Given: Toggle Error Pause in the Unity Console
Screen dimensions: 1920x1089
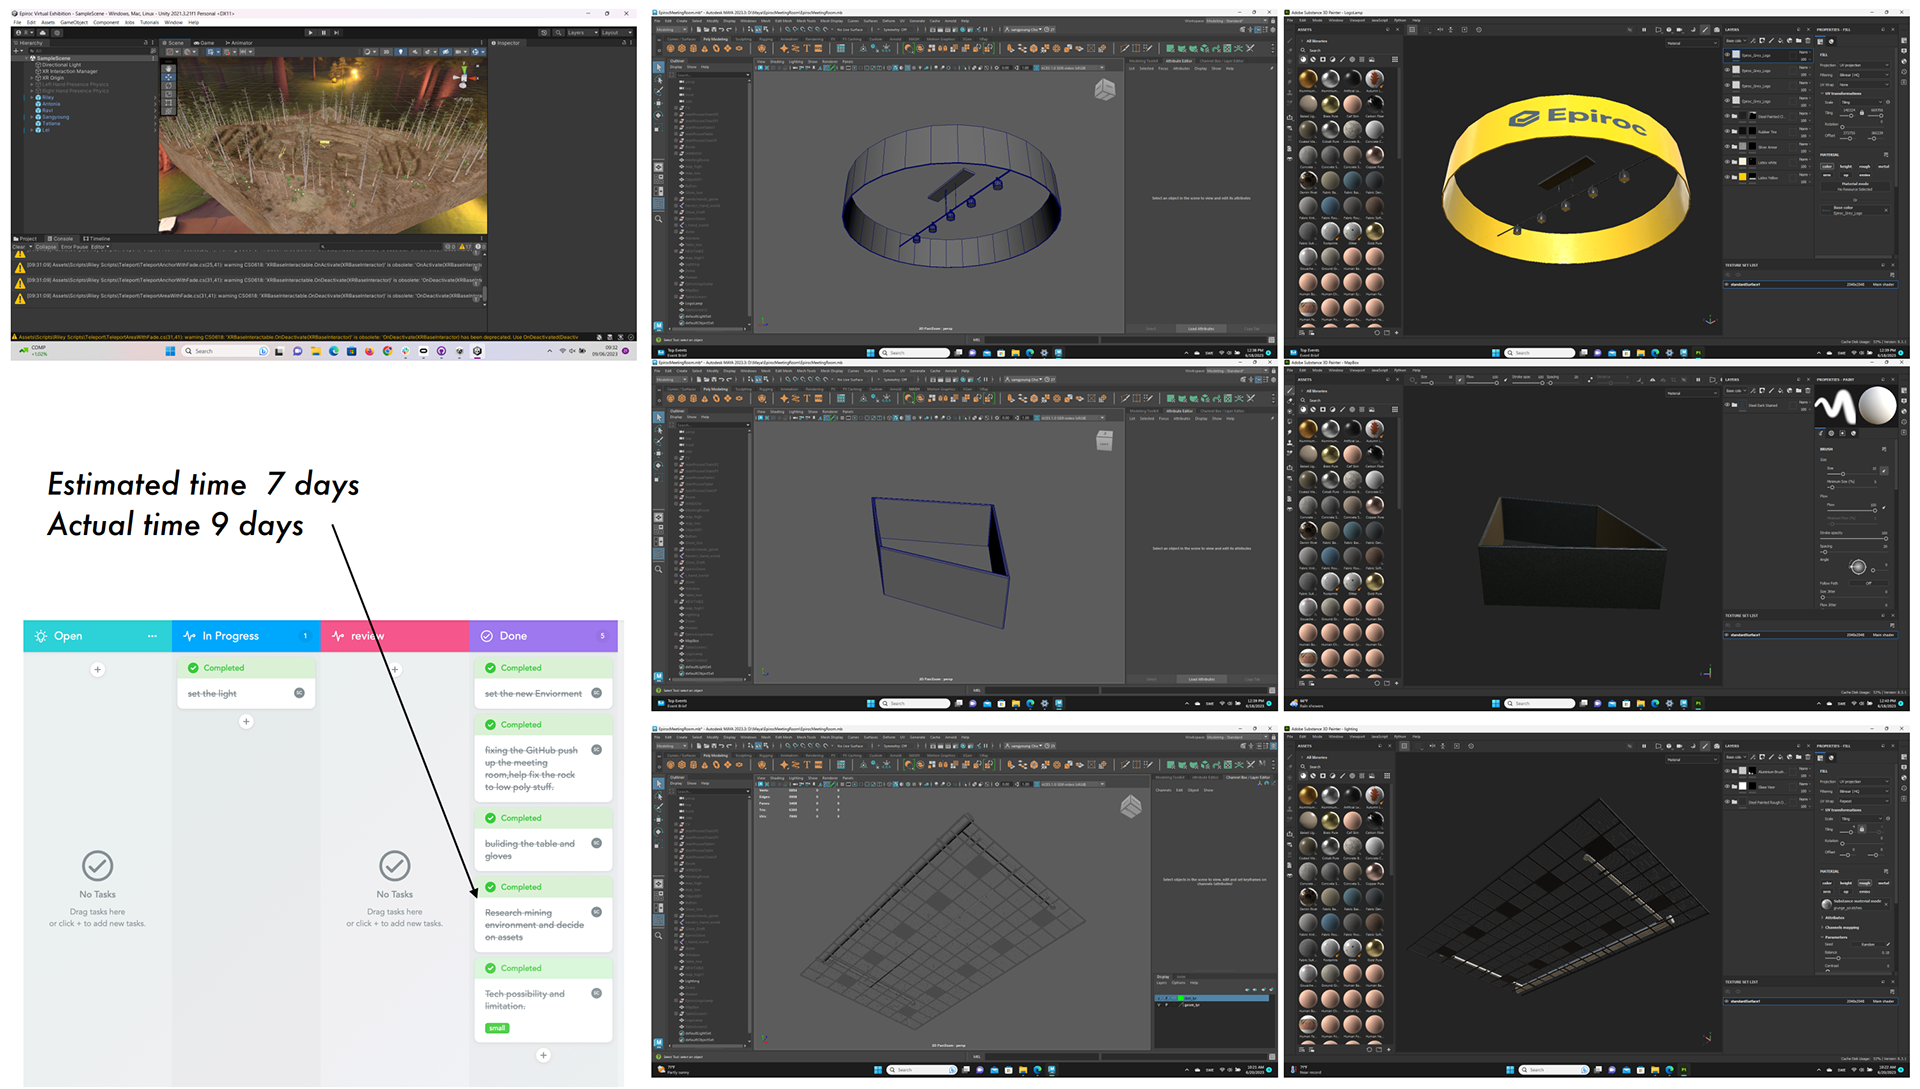Looking at the screenshot, I should click(74, 247).
